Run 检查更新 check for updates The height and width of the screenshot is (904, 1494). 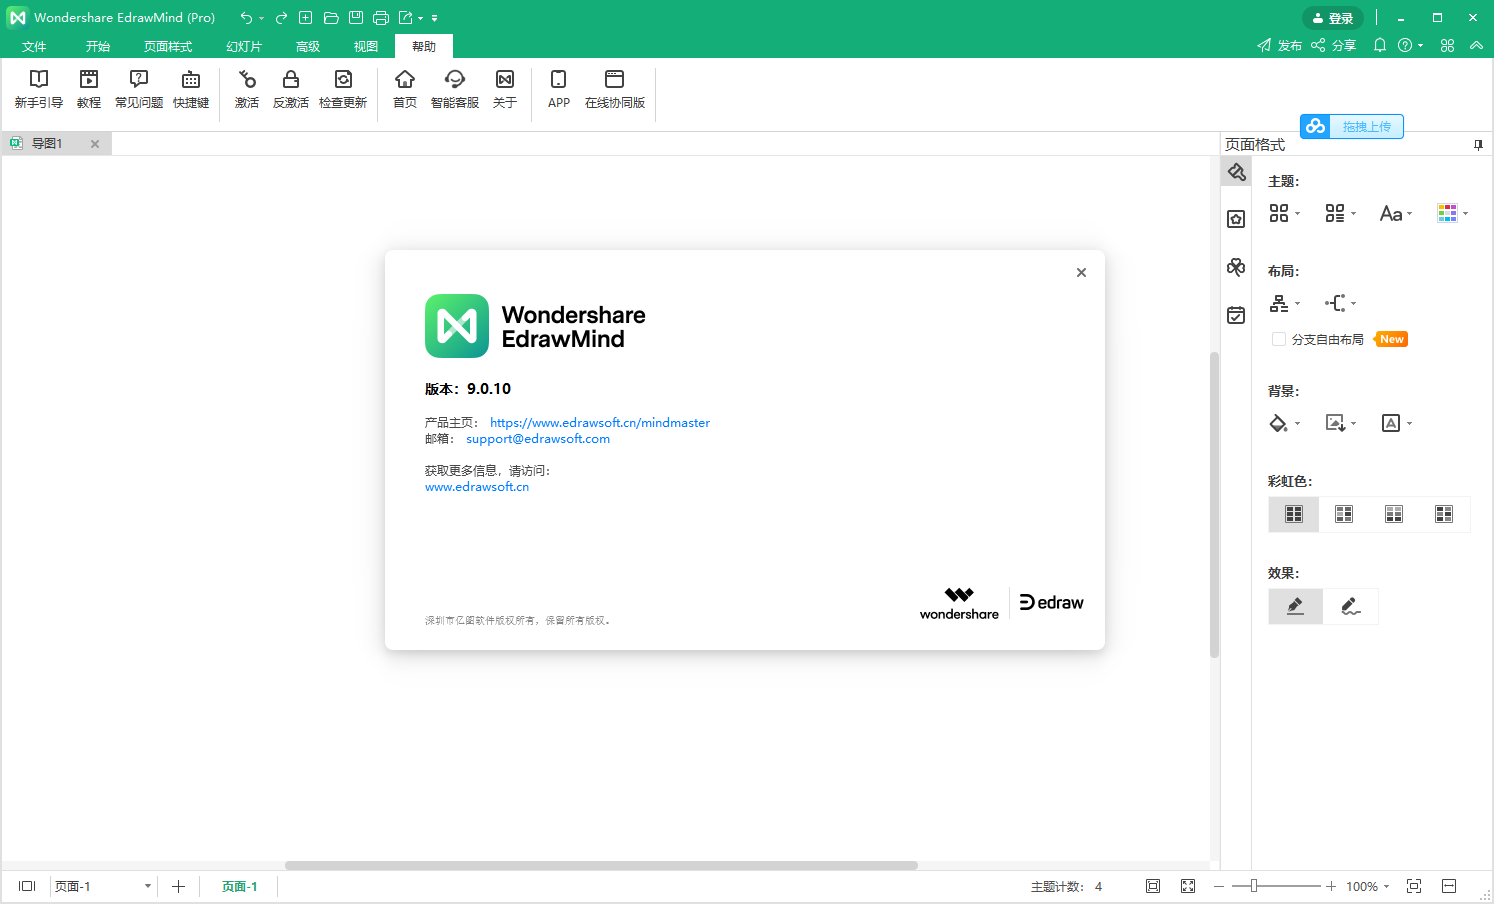point(343,89)
